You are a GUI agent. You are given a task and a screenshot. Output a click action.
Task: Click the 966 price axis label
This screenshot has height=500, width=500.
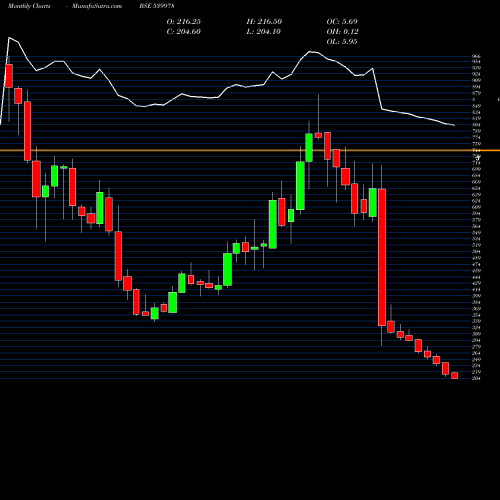pyautogui.click(x=476, y=57)
